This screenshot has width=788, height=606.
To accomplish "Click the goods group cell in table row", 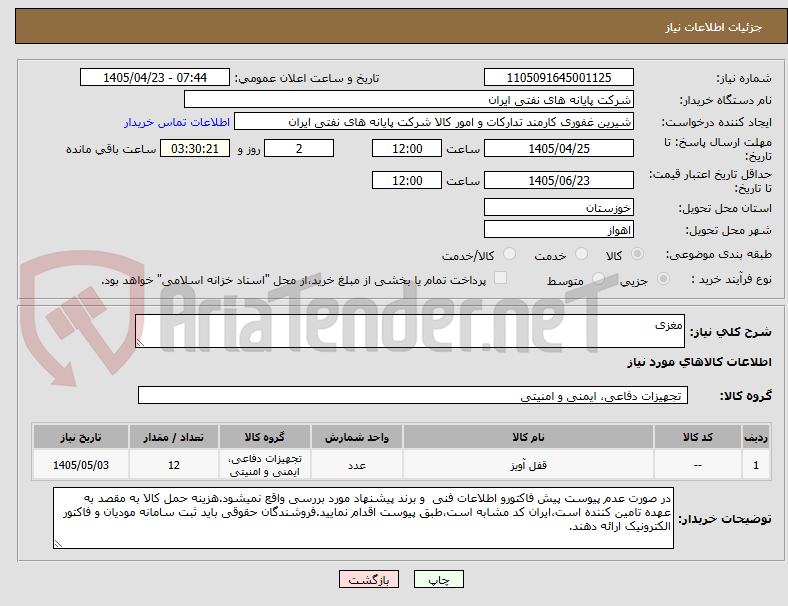I will pyautogui.click(x=265, y=465).
